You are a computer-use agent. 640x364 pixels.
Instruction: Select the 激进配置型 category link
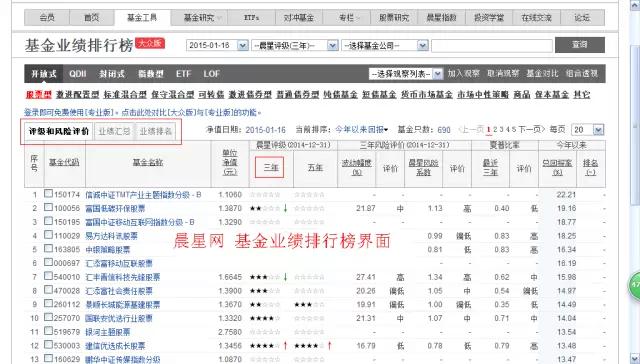[x=78, y=95]
